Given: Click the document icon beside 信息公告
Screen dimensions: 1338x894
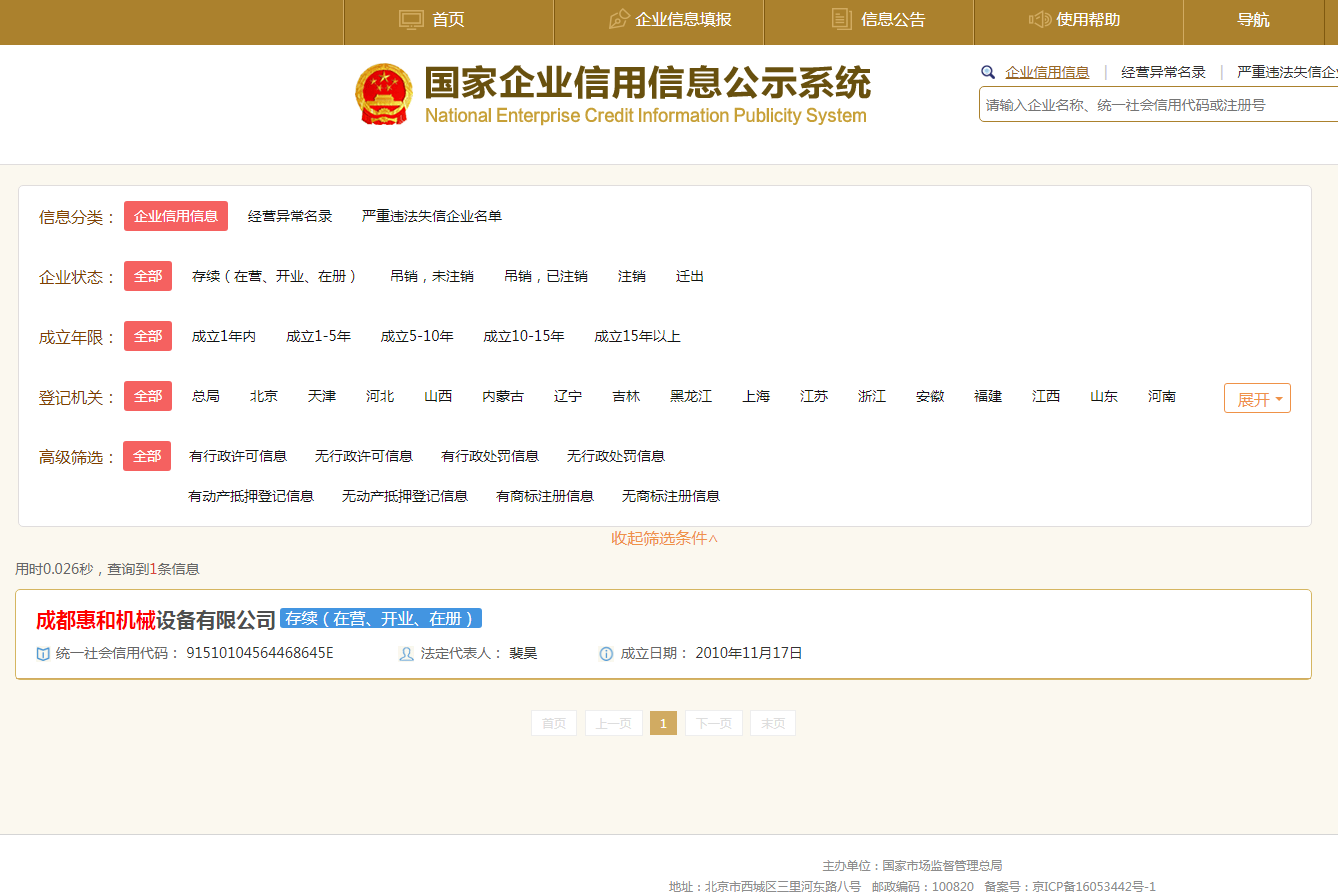Looking at the screenshot, I should point(841,19).
